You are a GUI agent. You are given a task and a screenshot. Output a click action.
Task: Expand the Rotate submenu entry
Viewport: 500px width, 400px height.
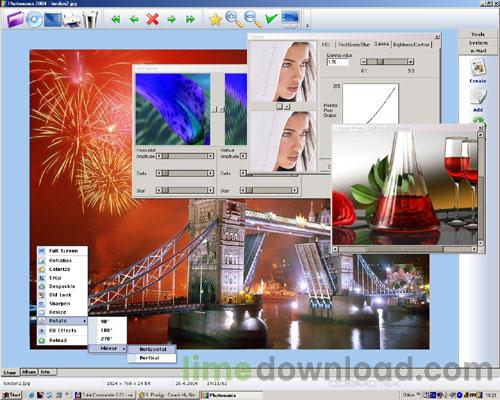point(62,321)
